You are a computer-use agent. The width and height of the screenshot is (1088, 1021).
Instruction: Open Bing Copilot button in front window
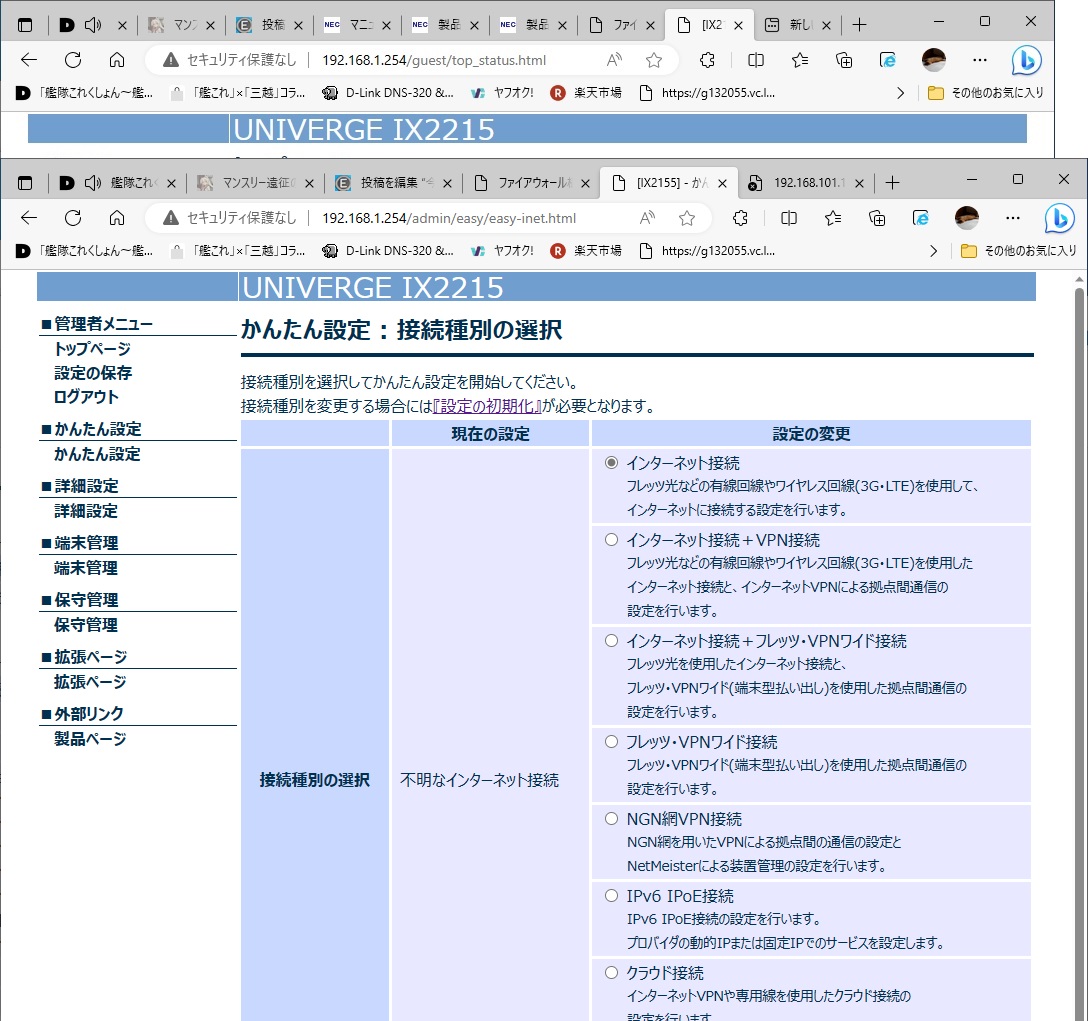pos(1060,218)
